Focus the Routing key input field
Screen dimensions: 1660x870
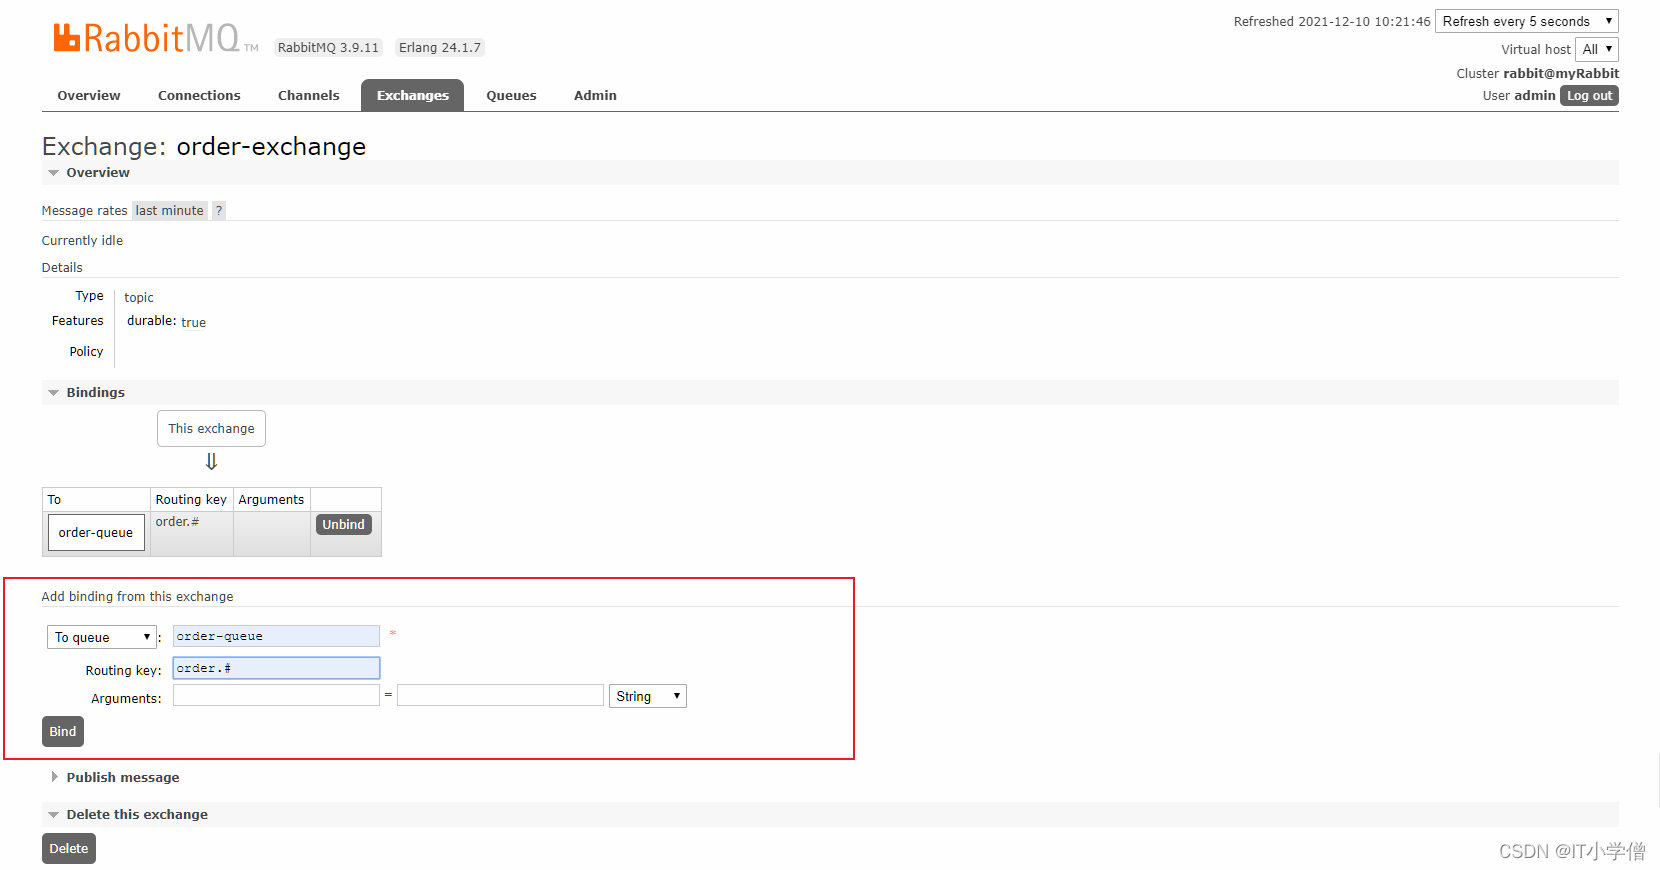(276, 668)
